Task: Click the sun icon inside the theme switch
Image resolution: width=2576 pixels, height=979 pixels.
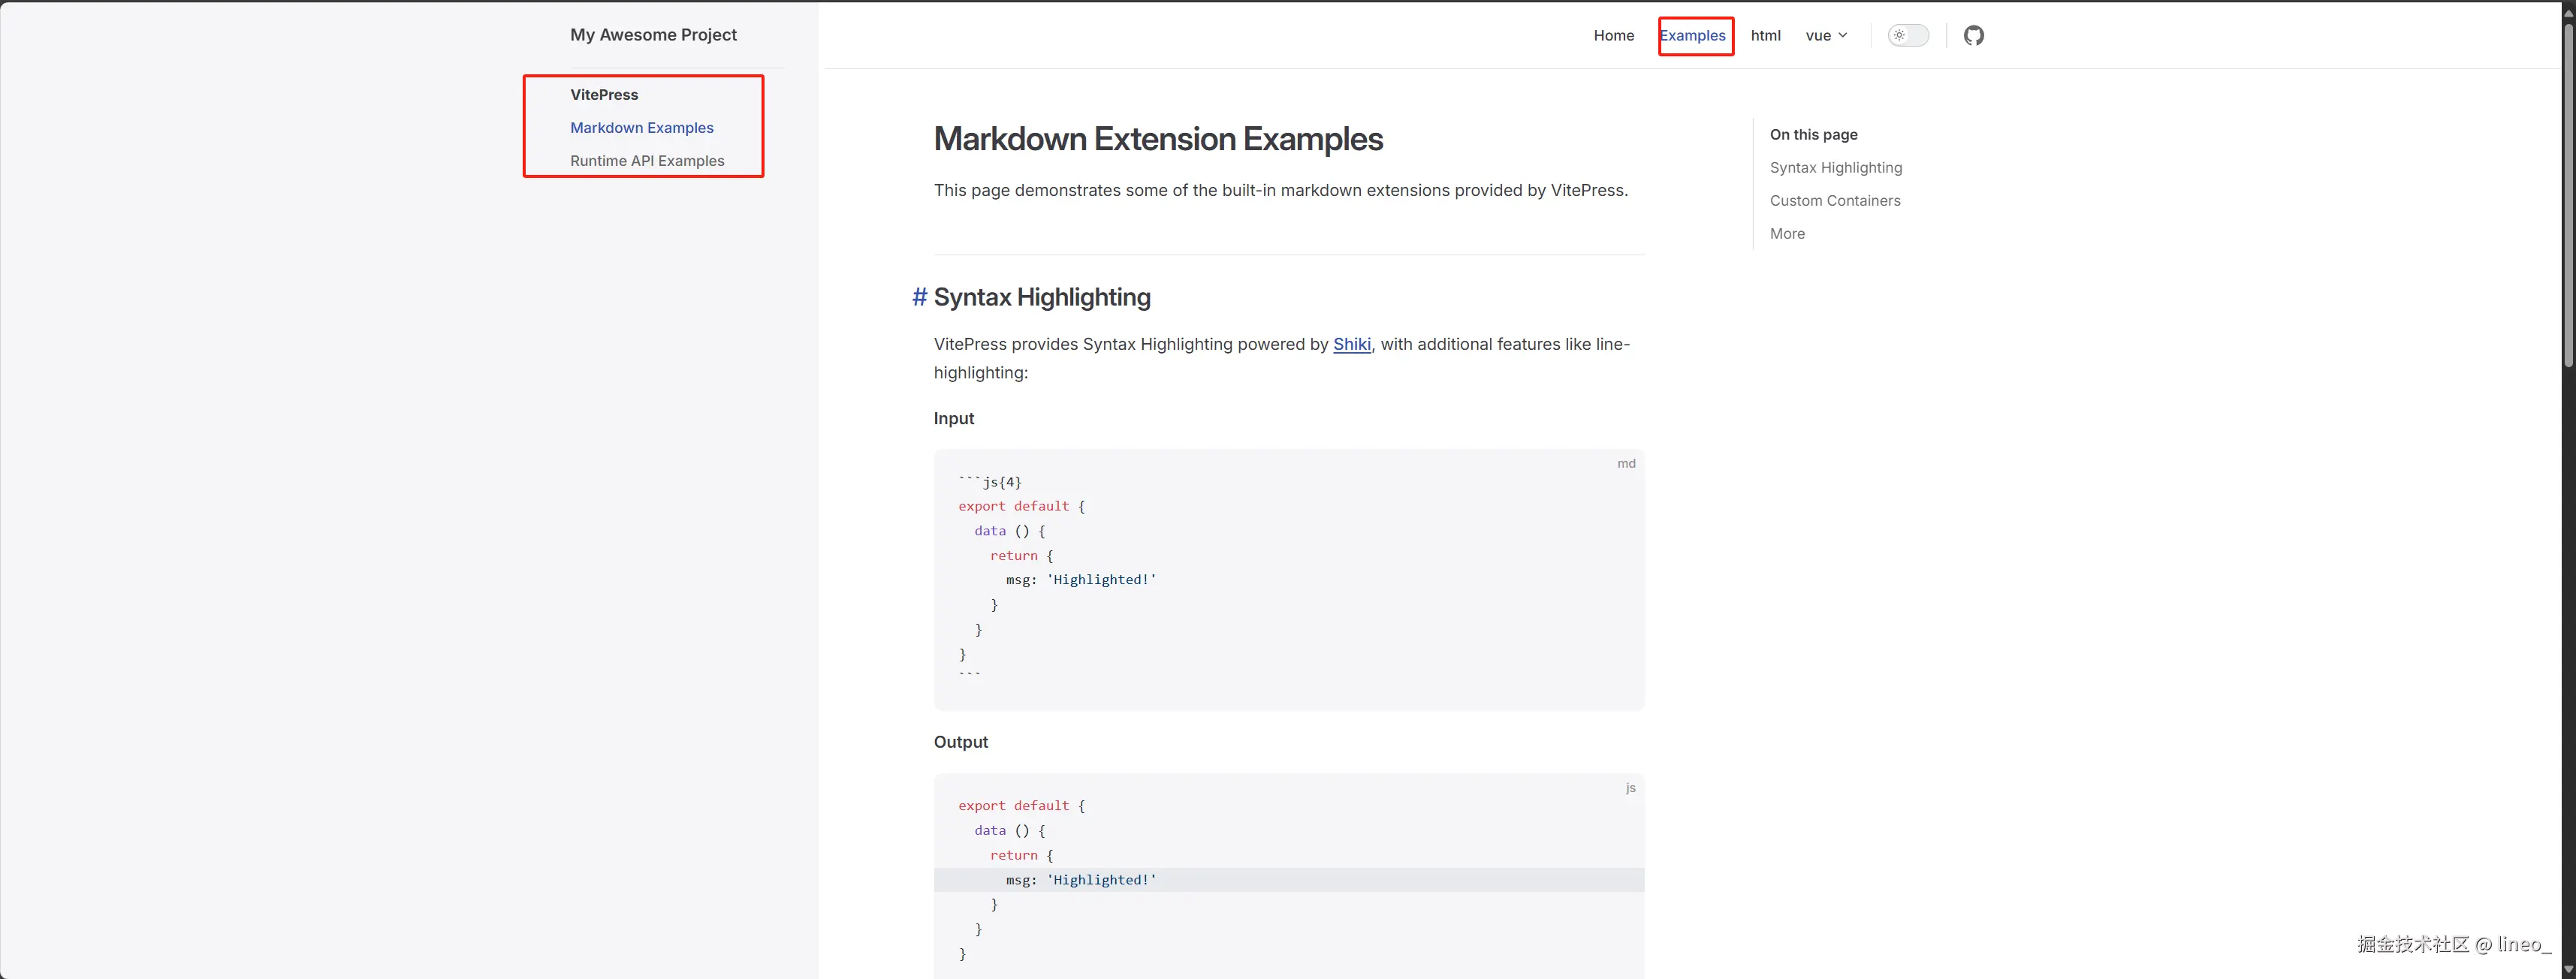Action: [x=1899, y=36]
